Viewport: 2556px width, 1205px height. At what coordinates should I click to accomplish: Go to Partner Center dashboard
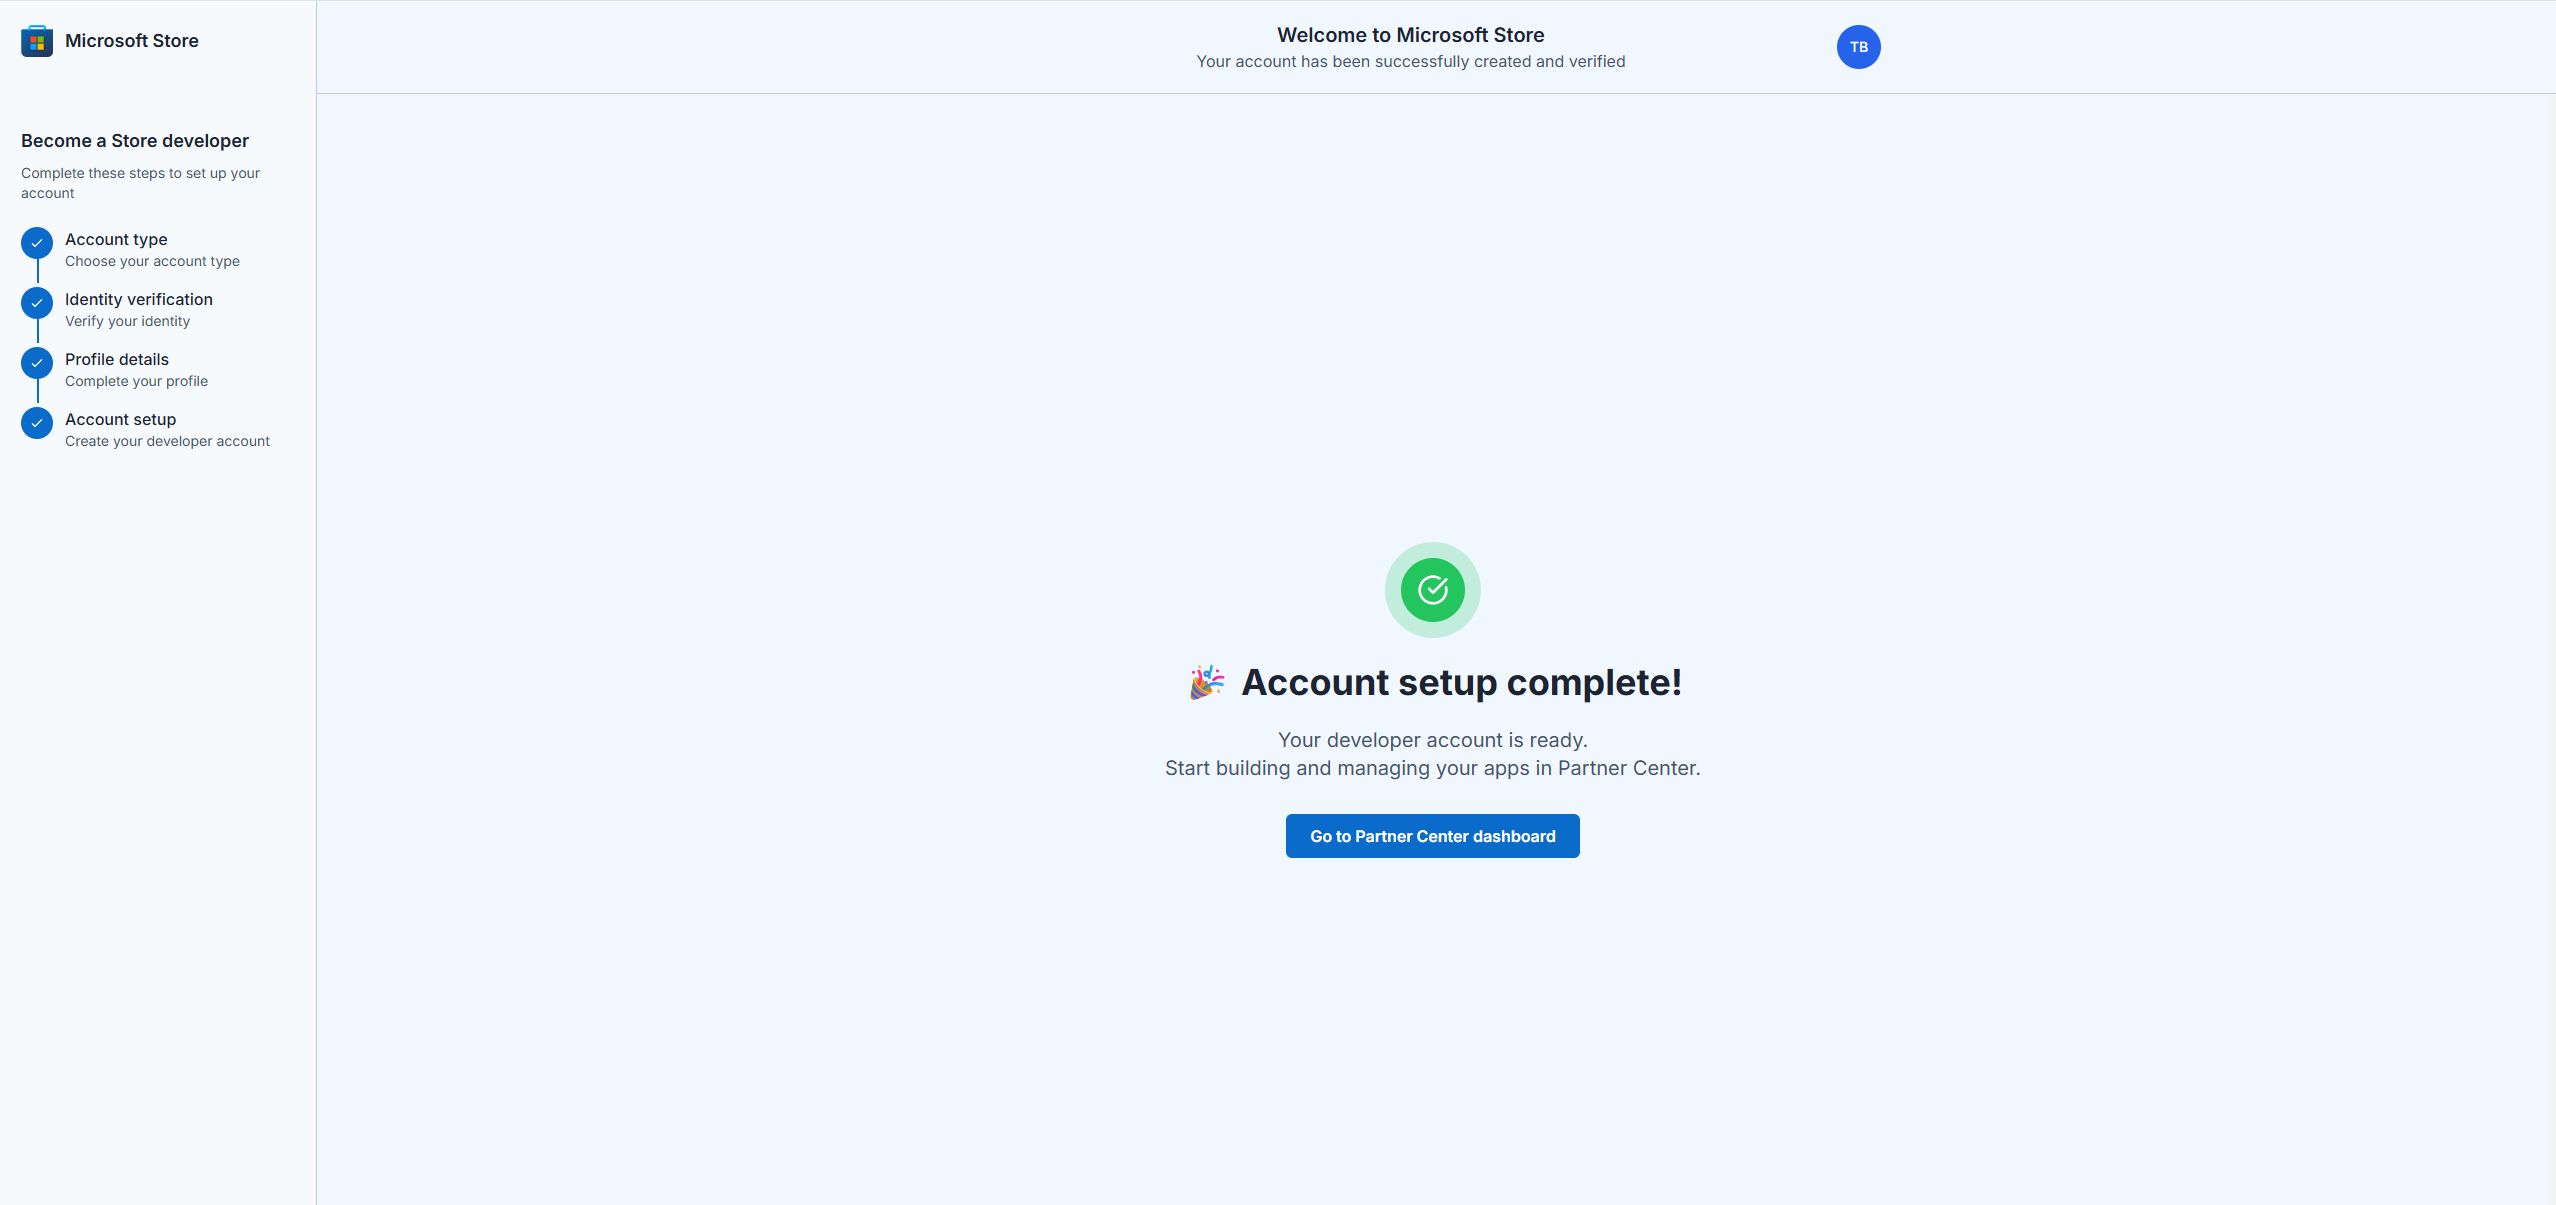point(1432,836)
